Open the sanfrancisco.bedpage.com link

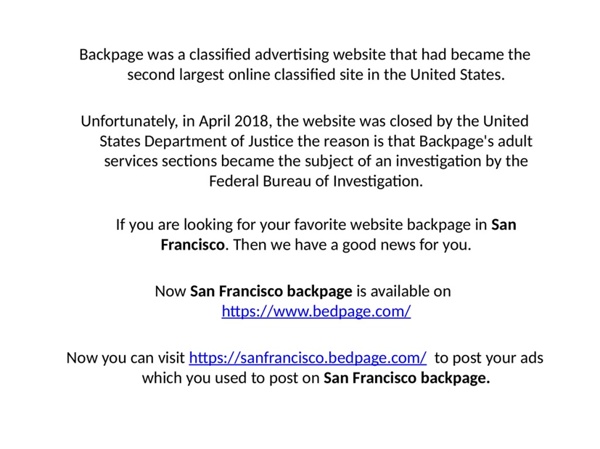[307, 358]
